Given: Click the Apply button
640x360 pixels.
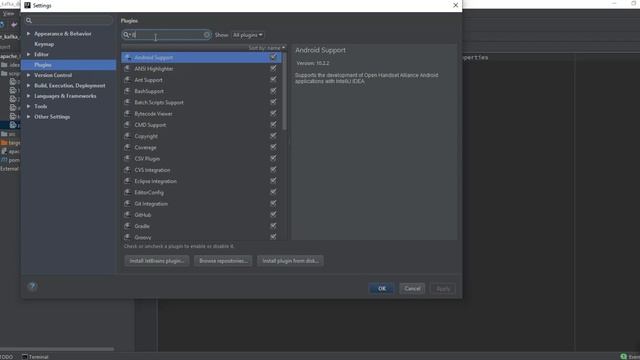Looking at the screenshot, I should point(443,289).
